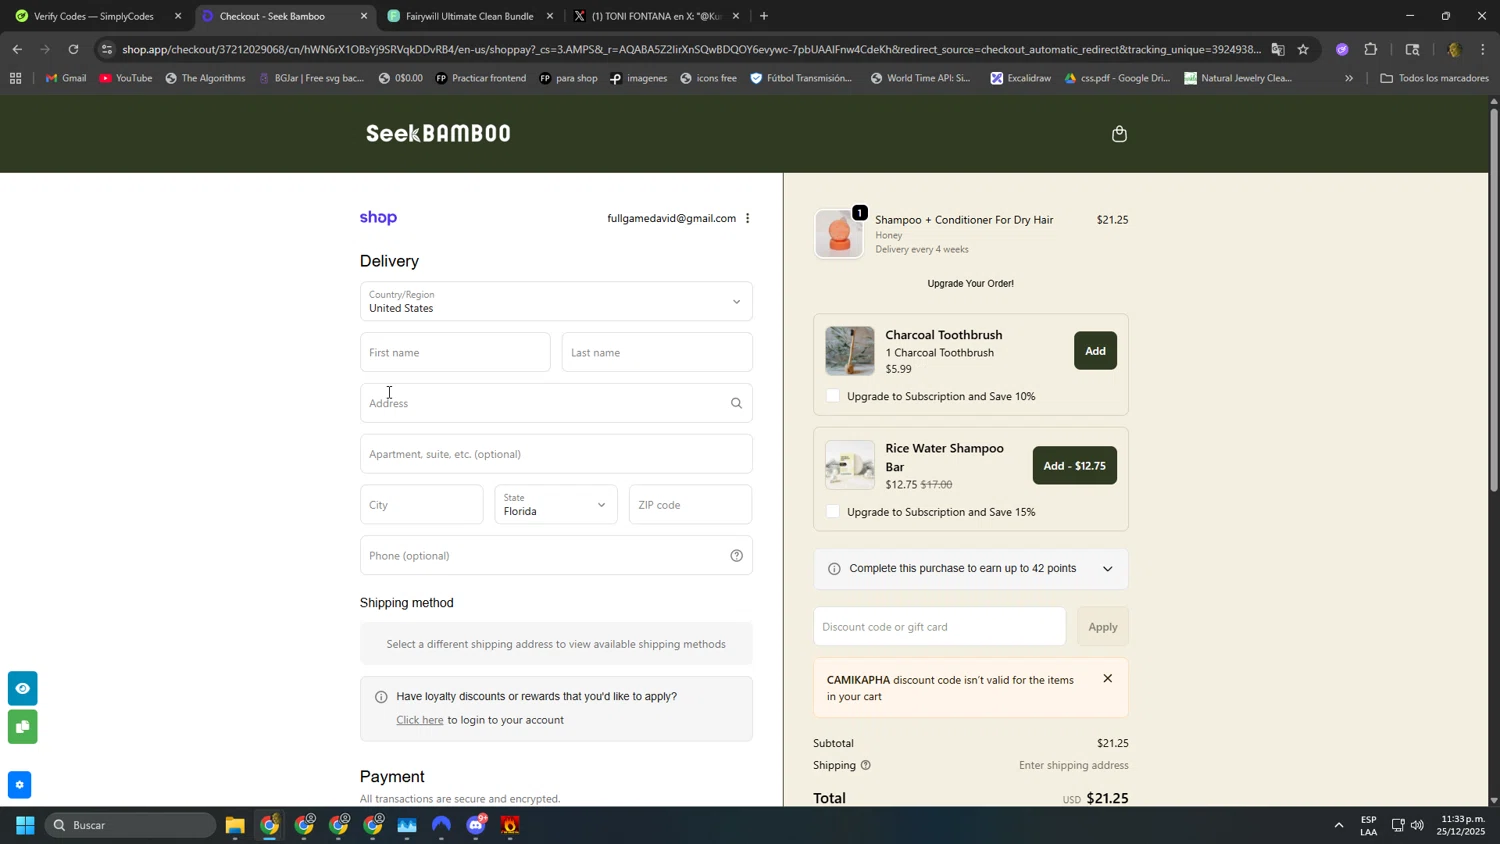Click the Last name field
1500x844 pixels.
657,352
